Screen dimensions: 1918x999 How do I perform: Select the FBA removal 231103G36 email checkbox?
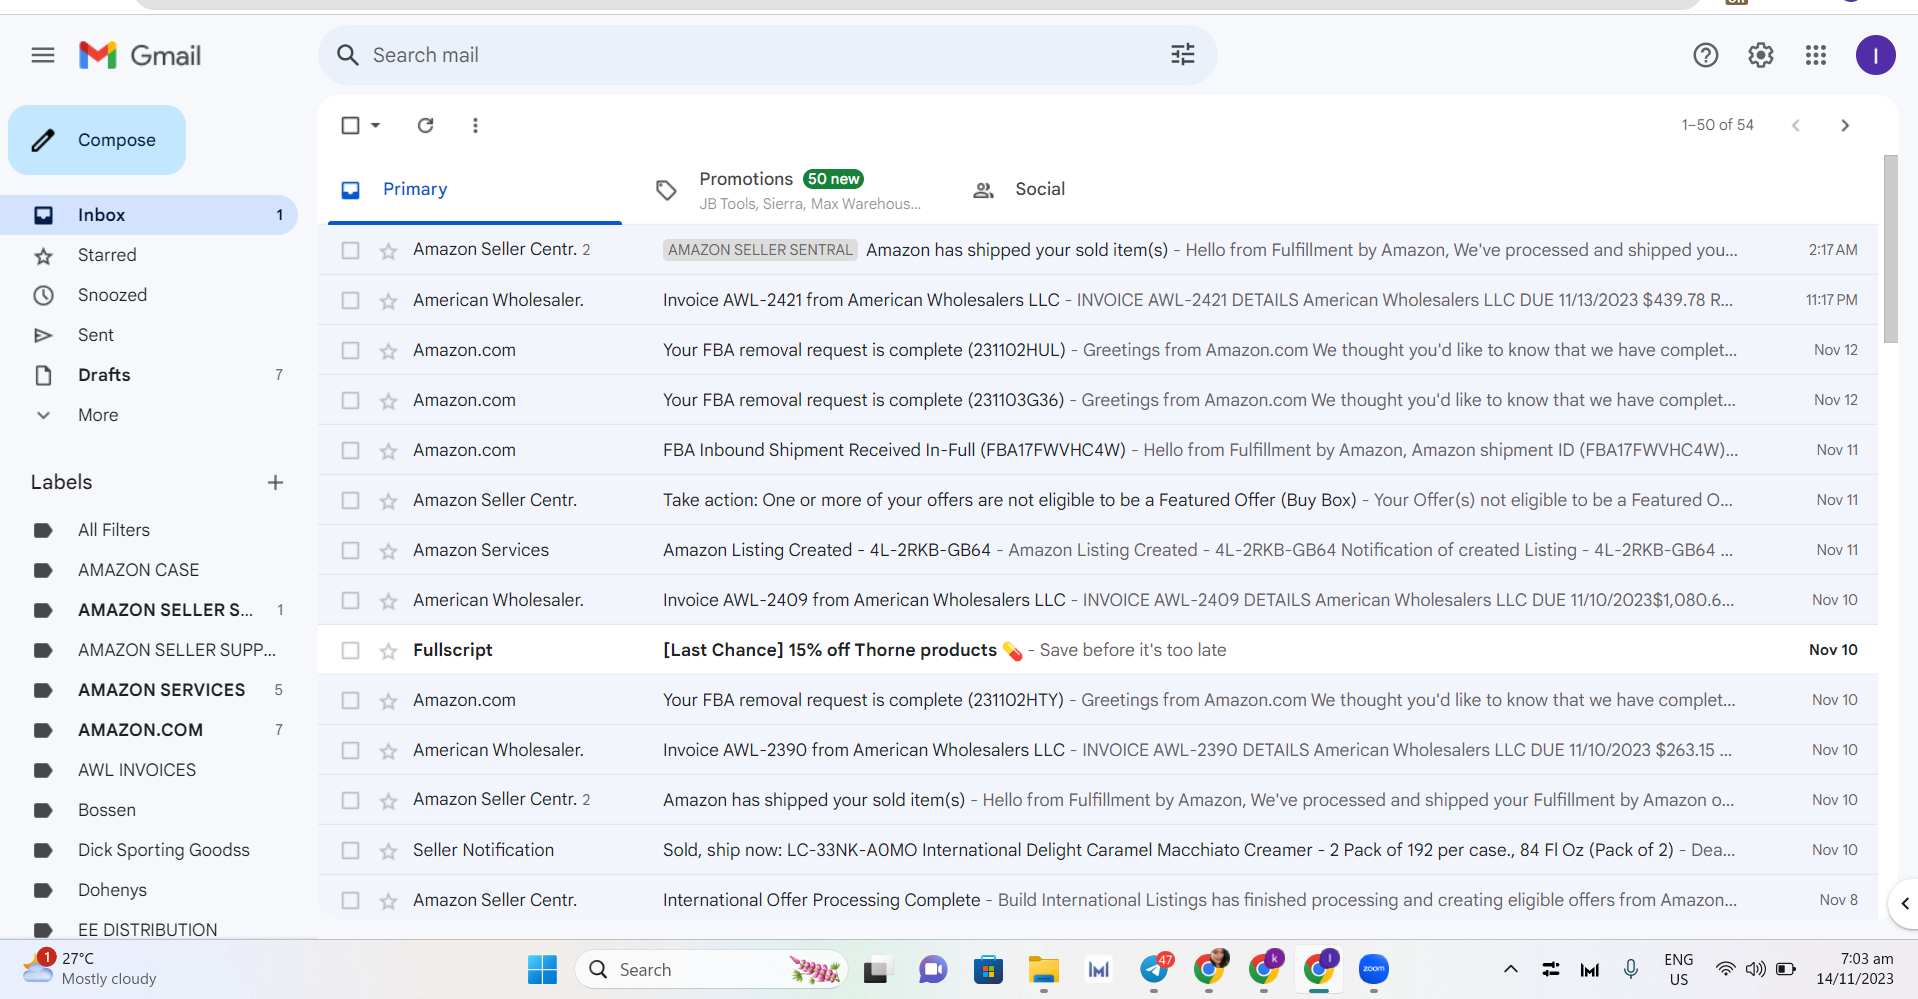pyautogui.click(x=350, y=400)
